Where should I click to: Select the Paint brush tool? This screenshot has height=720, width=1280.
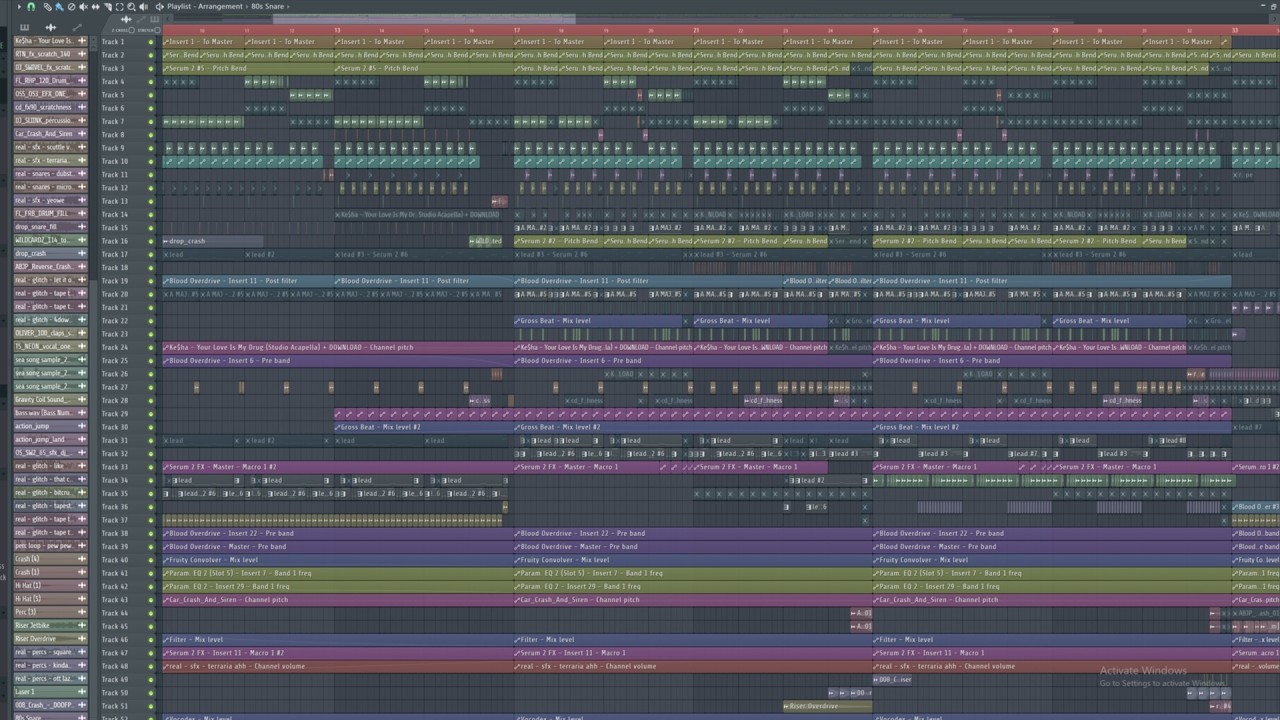click(59, 7)
